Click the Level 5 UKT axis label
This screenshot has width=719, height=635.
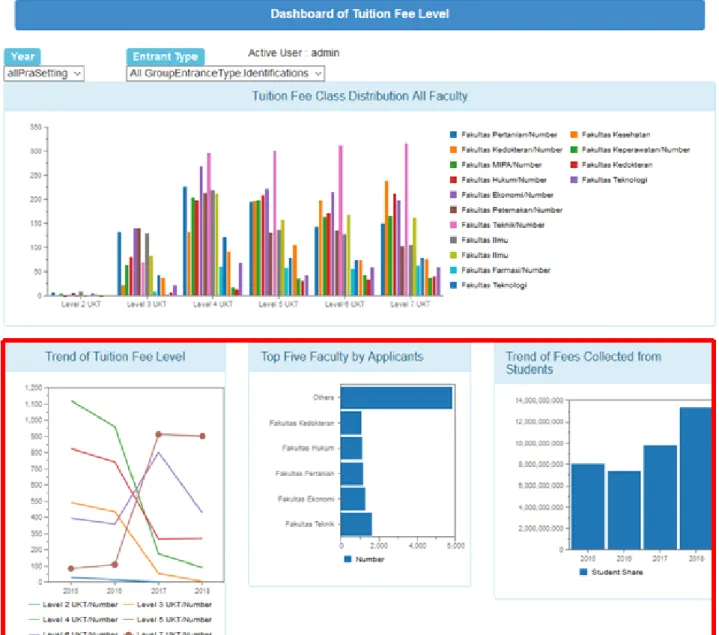click(x=278, y=304)
